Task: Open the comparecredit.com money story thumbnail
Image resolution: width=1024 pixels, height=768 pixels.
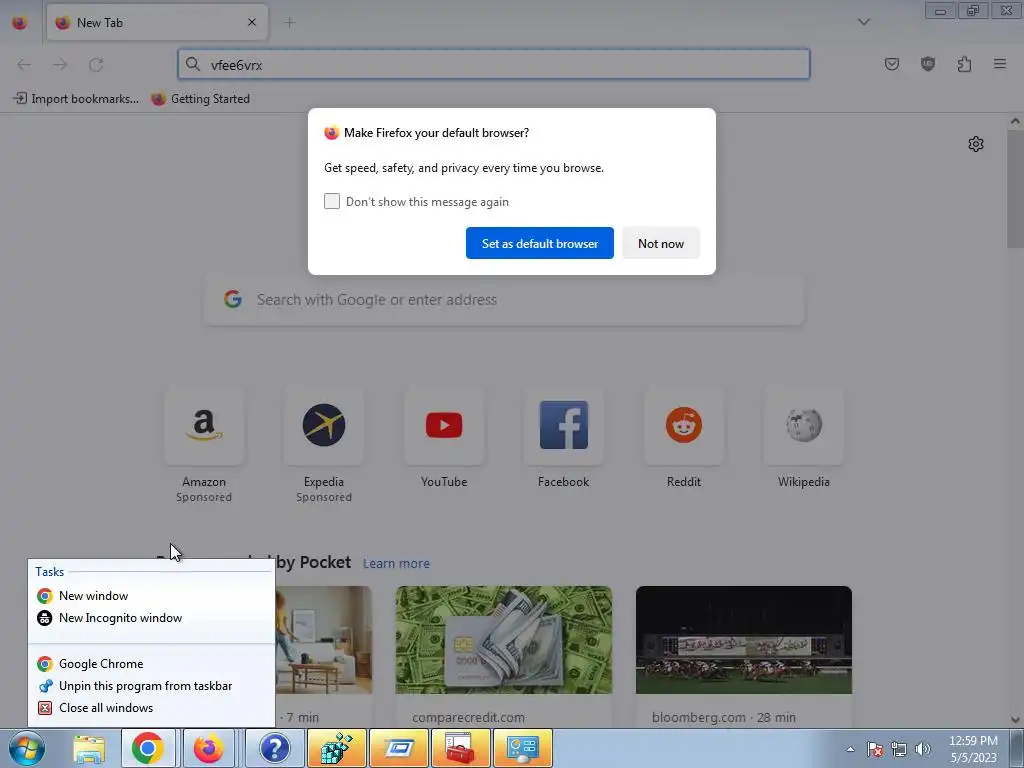Action: (x=504, y=640)
